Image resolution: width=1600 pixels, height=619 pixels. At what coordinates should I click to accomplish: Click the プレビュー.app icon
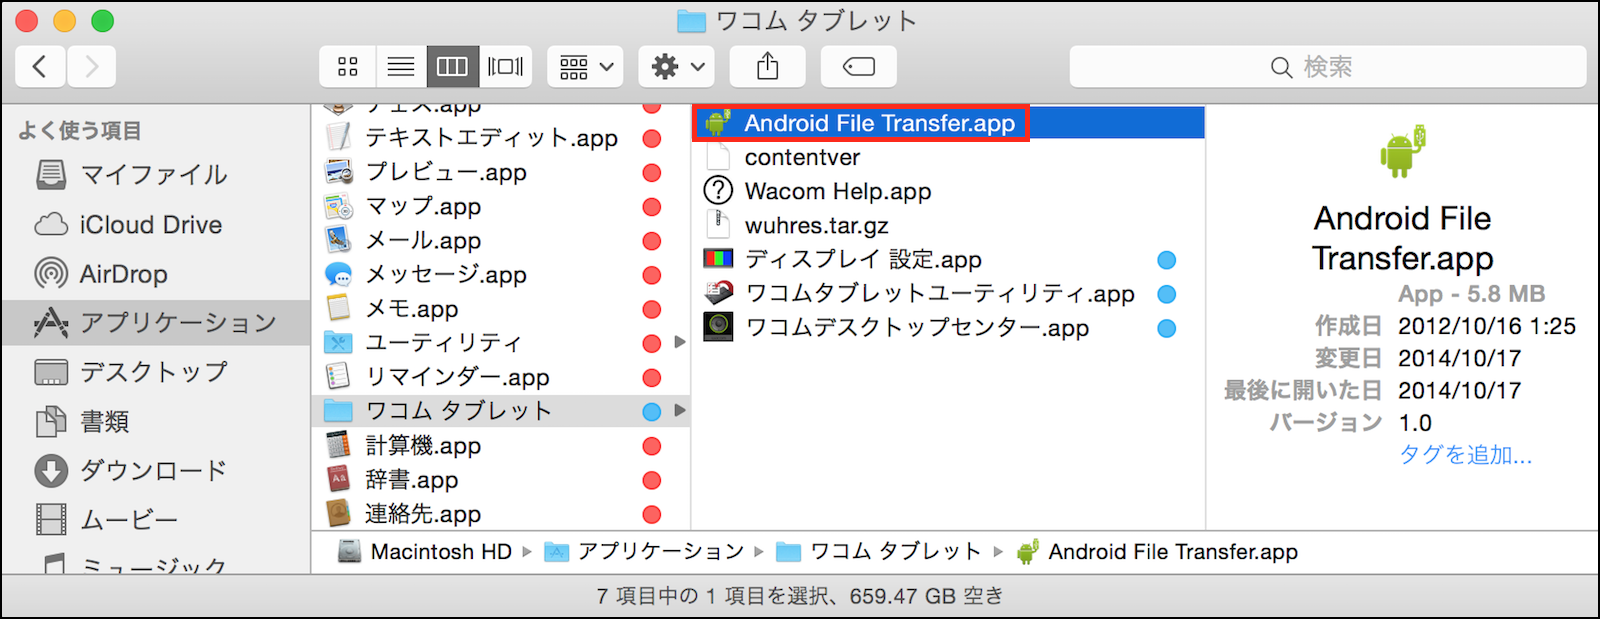click(x=339, y=171)
